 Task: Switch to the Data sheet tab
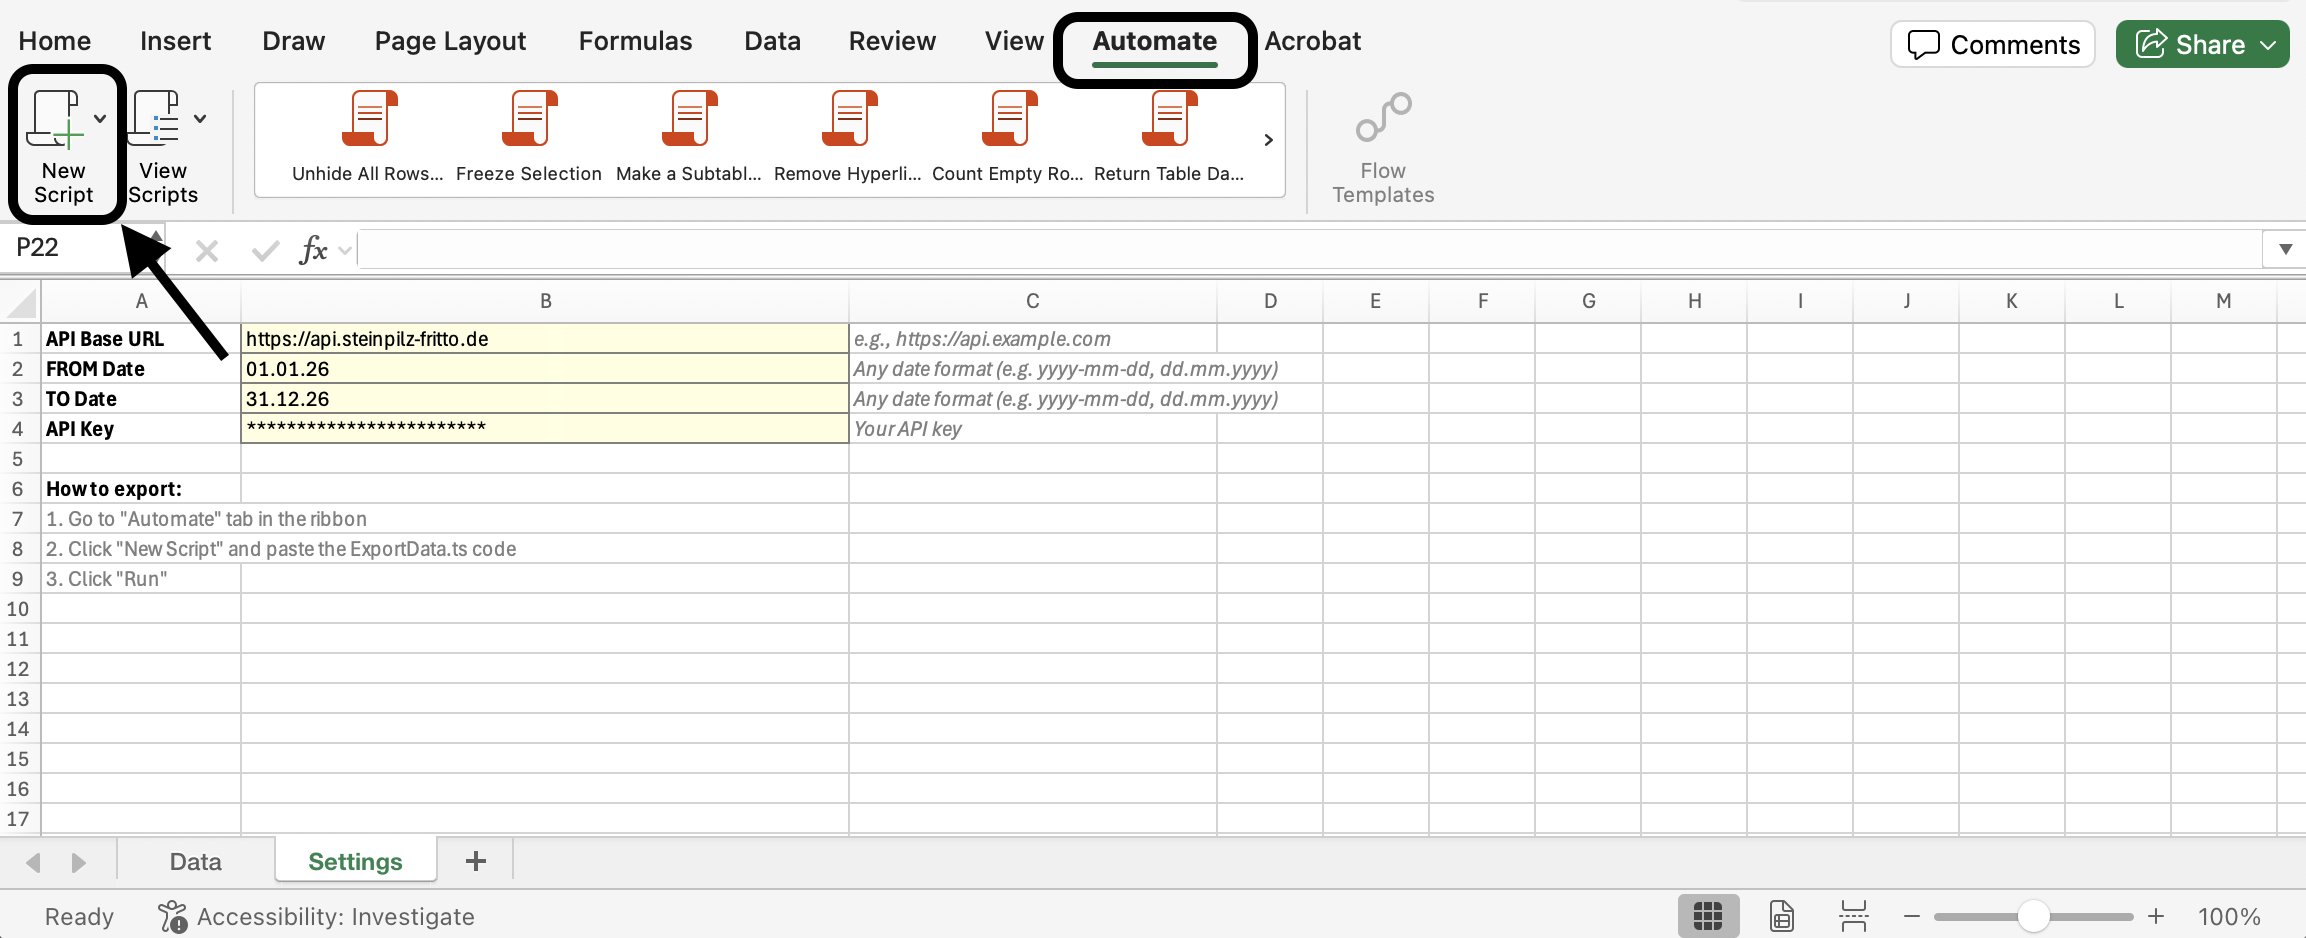coord(195,862)
